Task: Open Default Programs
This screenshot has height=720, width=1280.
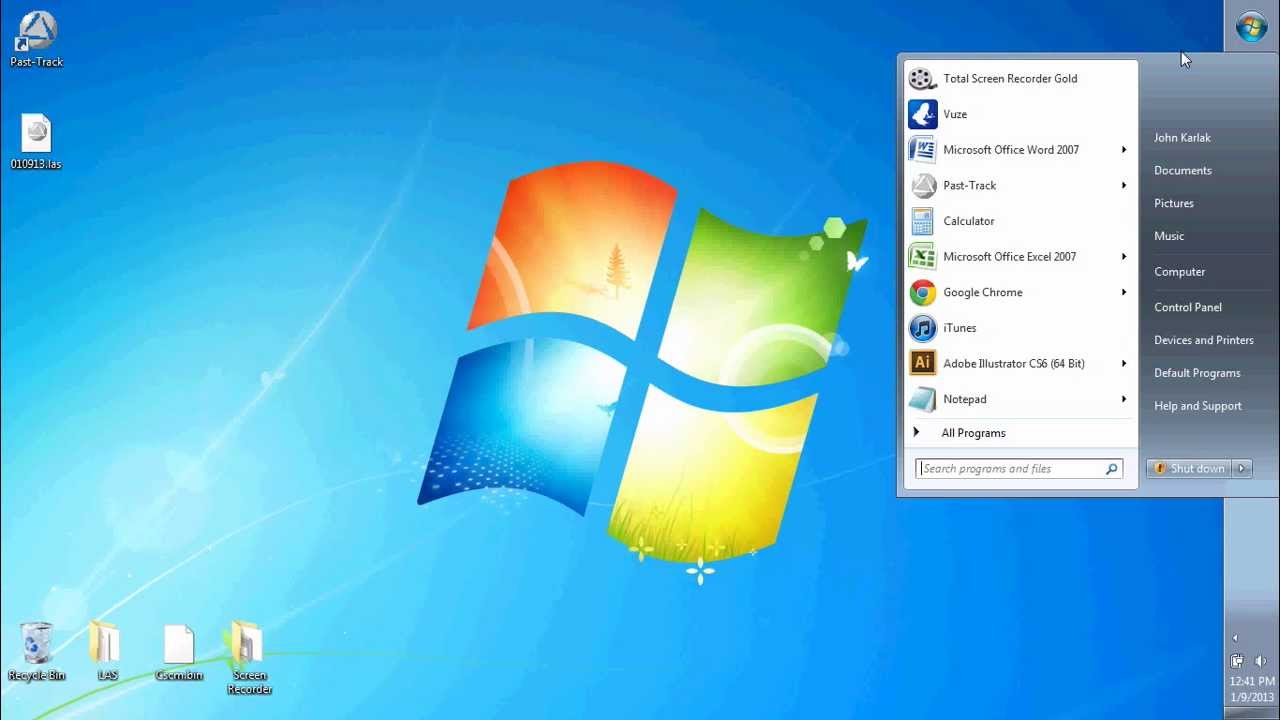Action: pyautogui.click(x=1197, y=374)
